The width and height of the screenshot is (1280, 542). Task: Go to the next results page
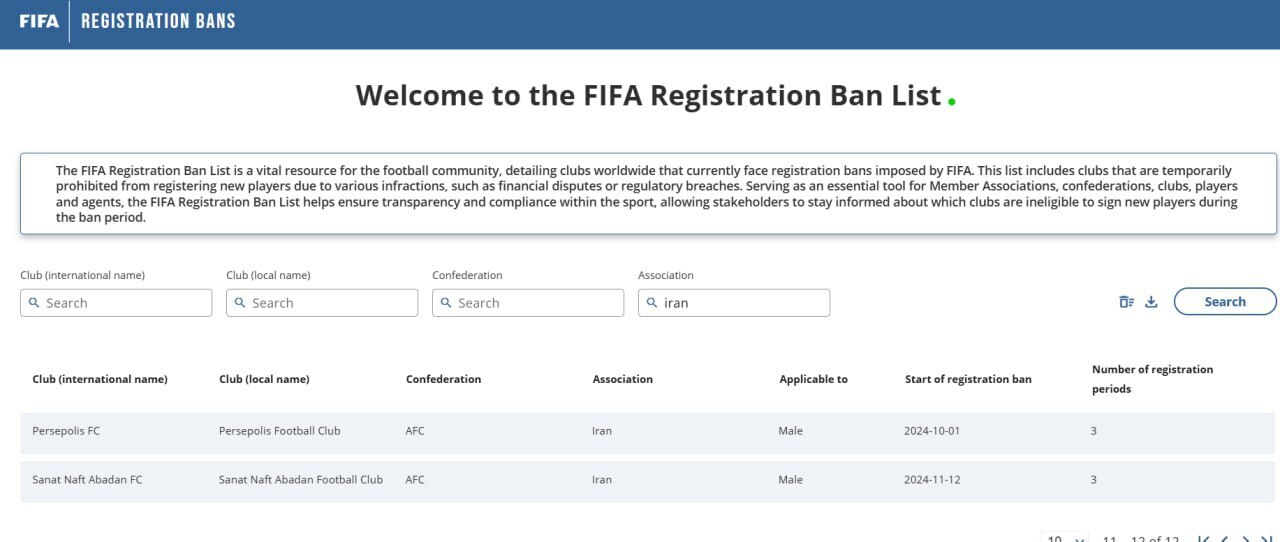[1245, 539]
